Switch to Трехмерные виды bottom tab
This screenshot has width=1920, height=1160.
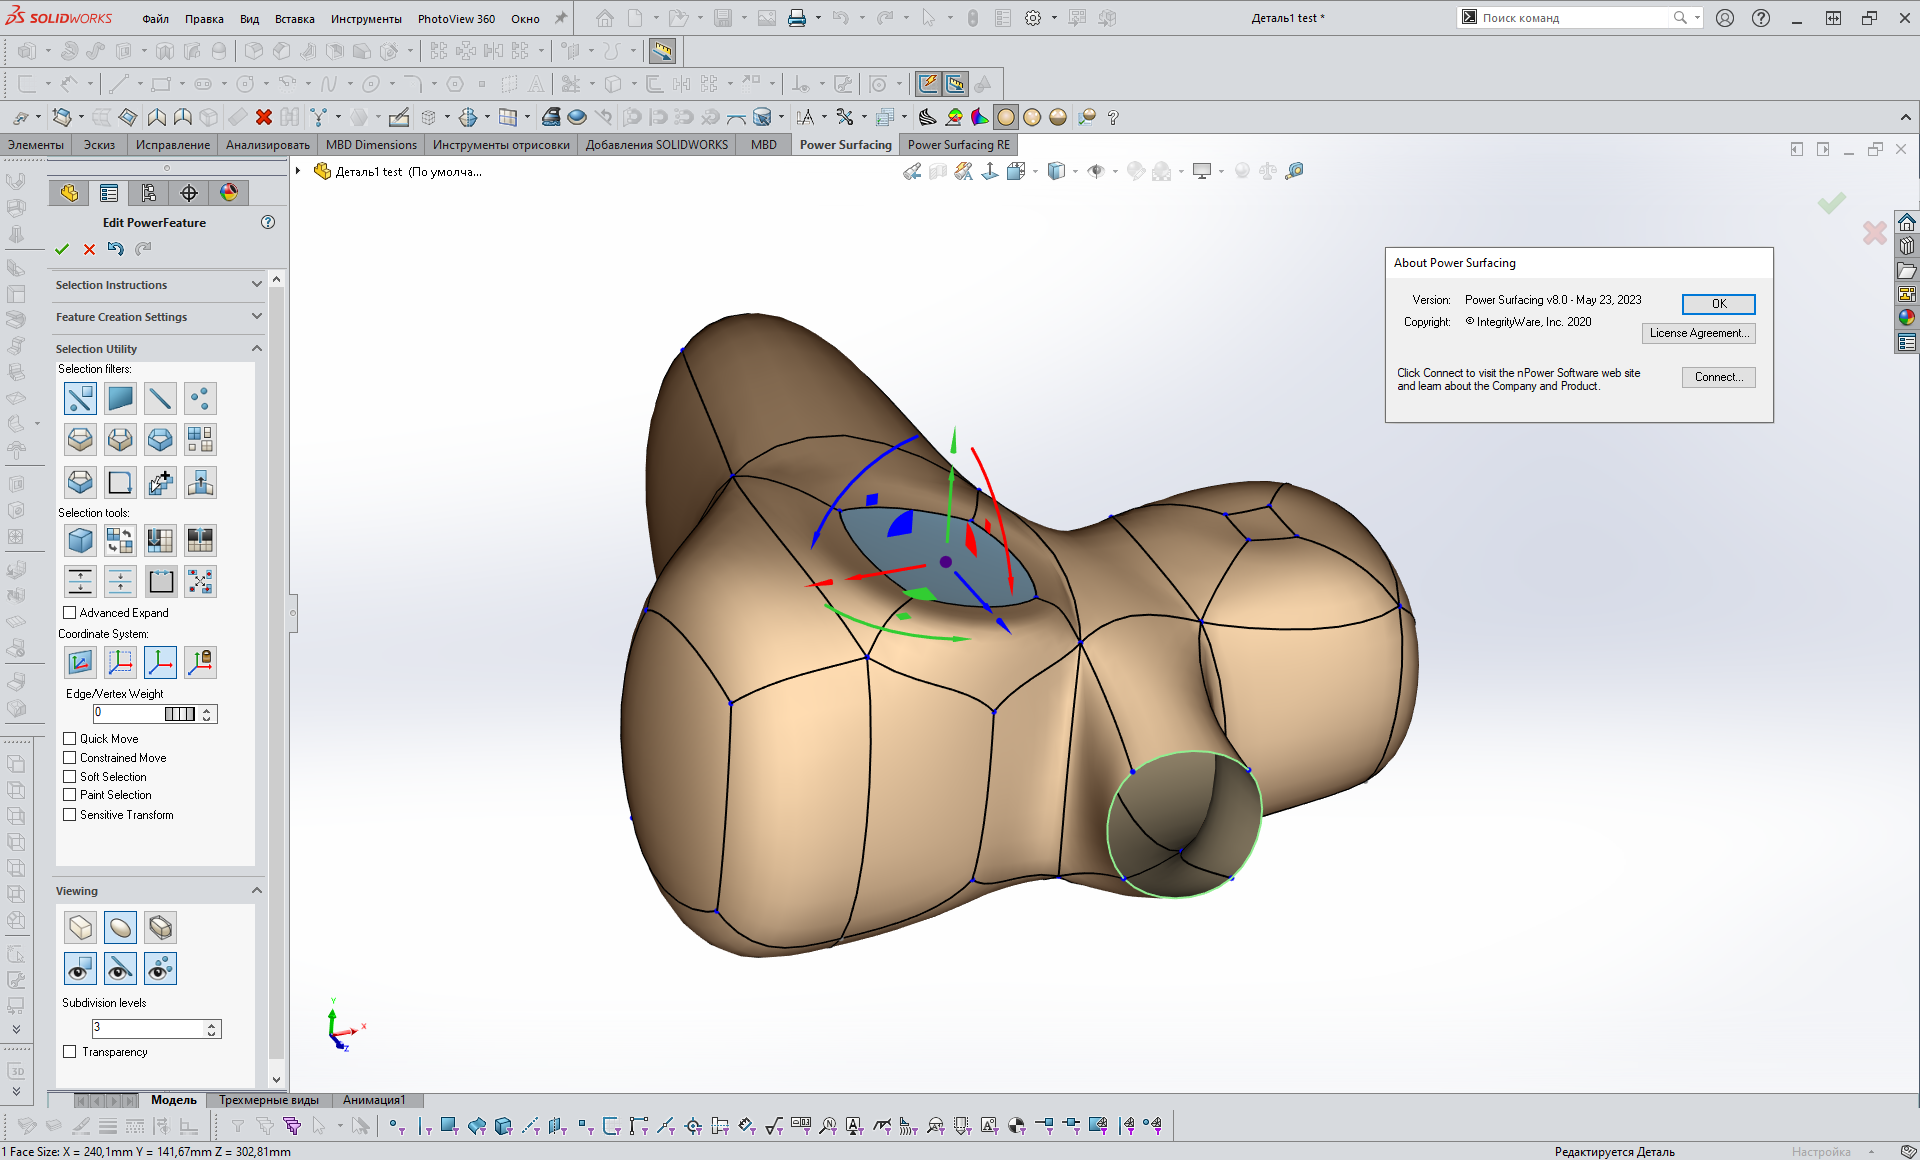[268, 1100]
